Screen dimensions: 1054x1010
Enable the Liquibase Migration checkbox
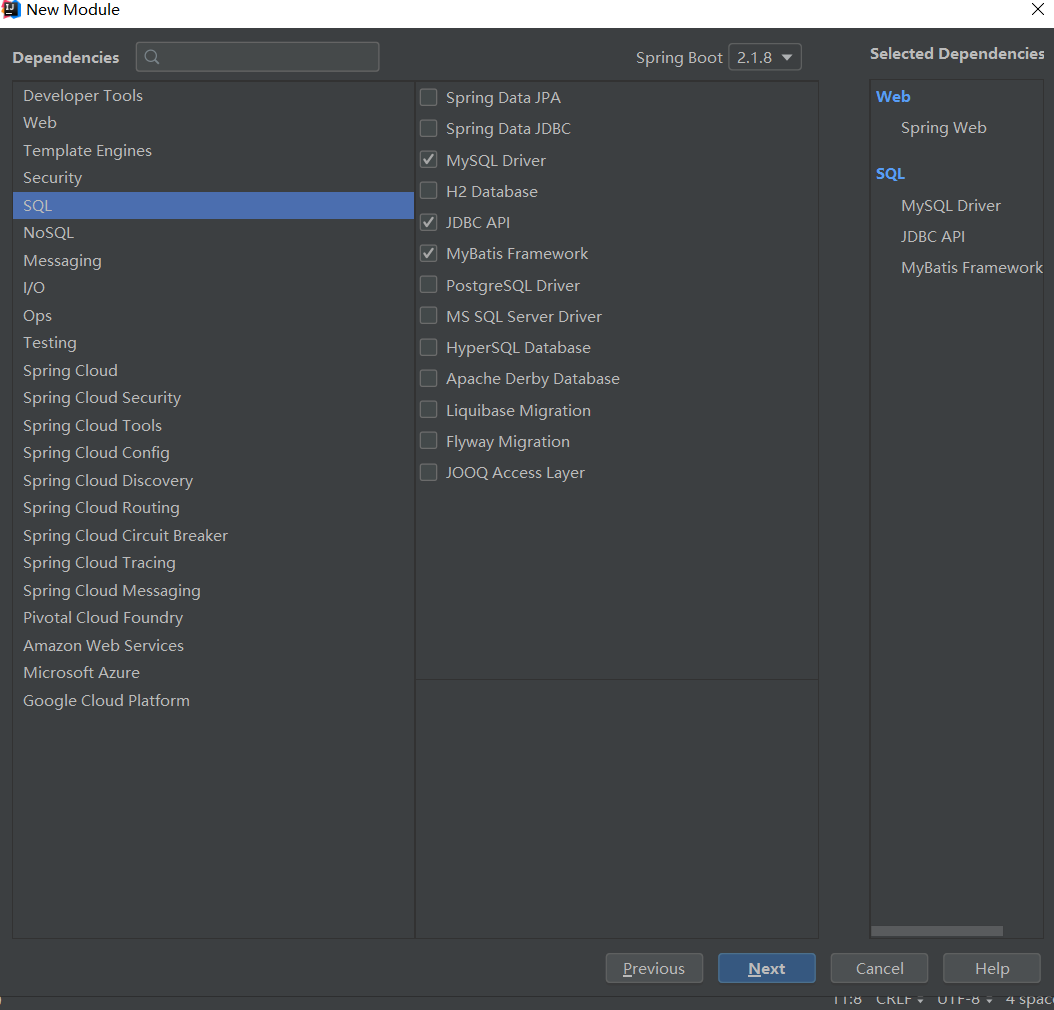tap(428, 410)
